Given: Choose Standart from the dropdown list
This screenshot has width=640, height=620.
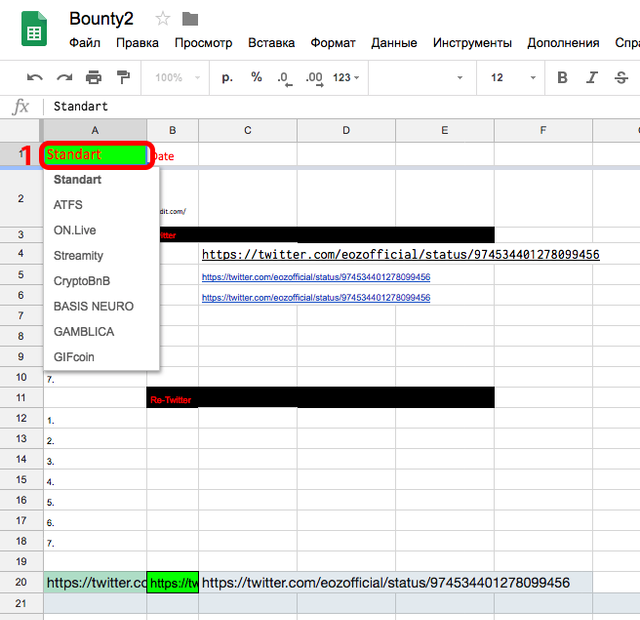Looking at the screenshot, I should 101,180.
